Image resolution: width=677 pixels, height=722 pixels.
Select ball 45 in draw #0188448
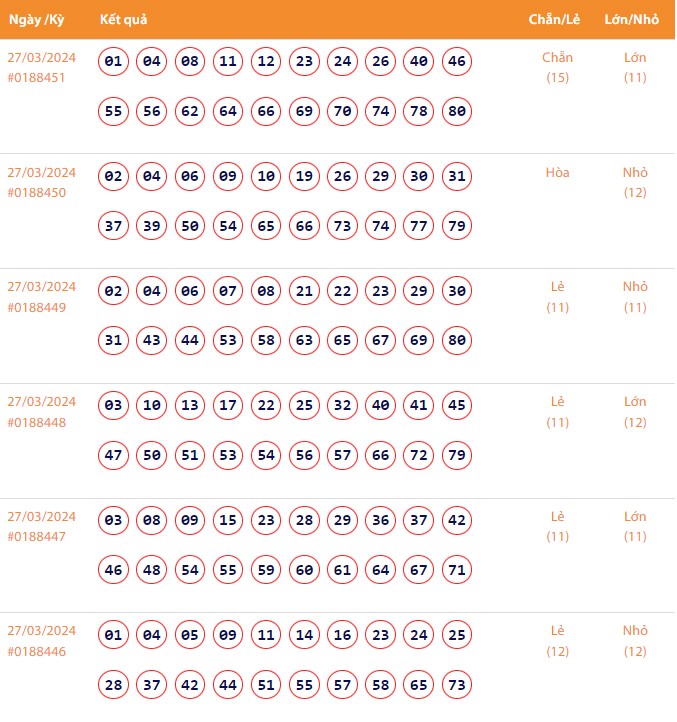(457, 406)
